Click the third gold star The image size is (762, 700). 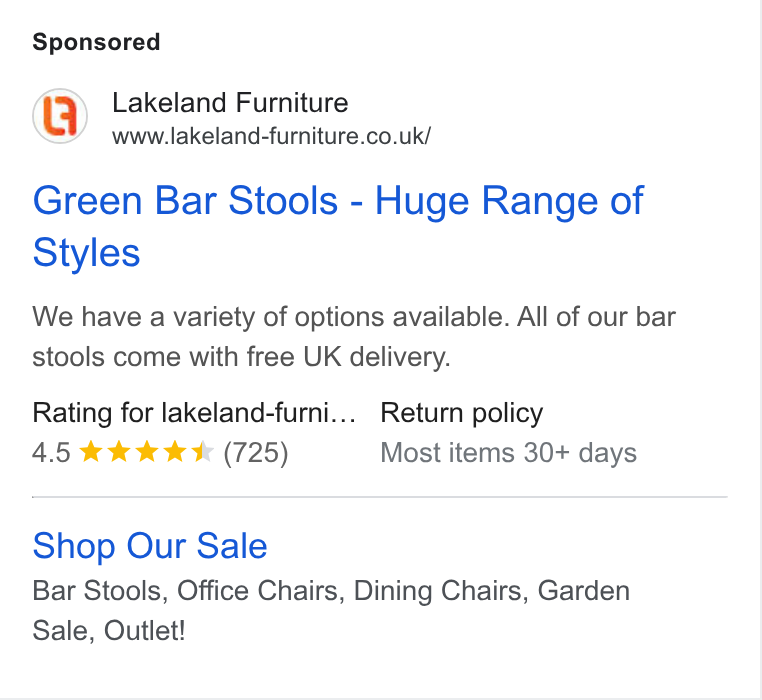(x=146, y=452)
